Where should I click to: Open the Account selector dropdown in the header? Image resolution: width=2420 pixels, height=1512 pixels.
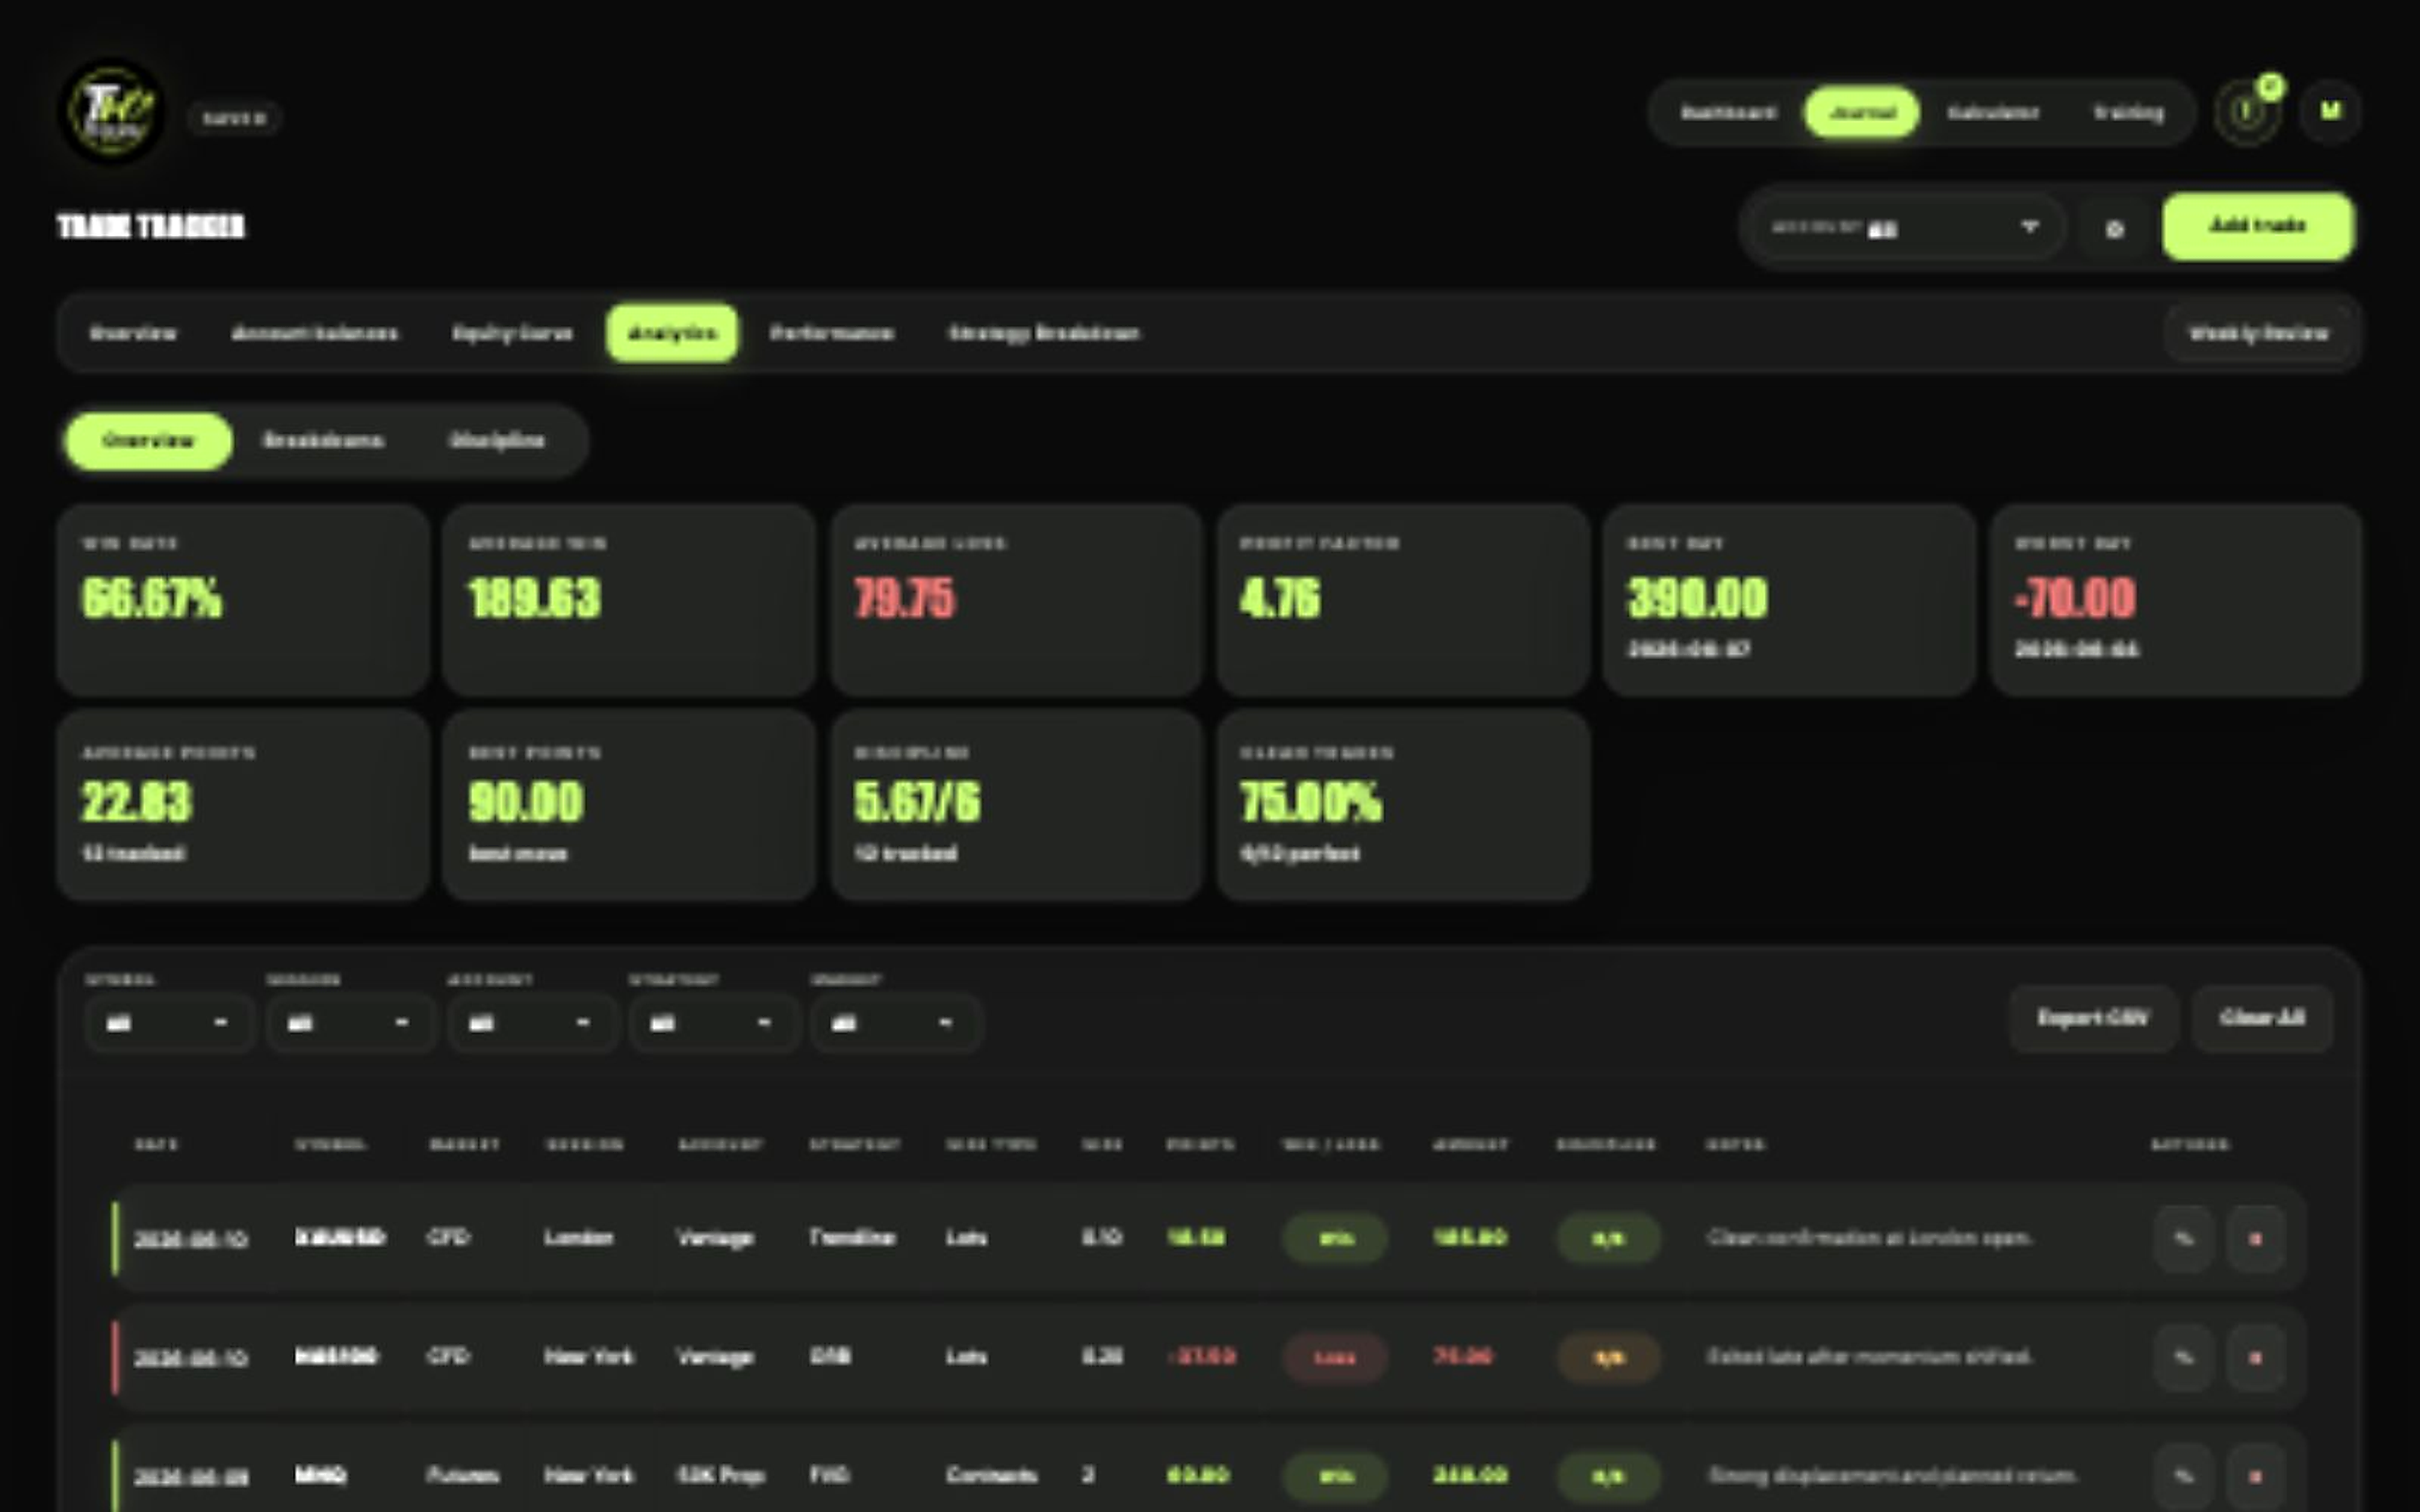(x=1906, y=228)
